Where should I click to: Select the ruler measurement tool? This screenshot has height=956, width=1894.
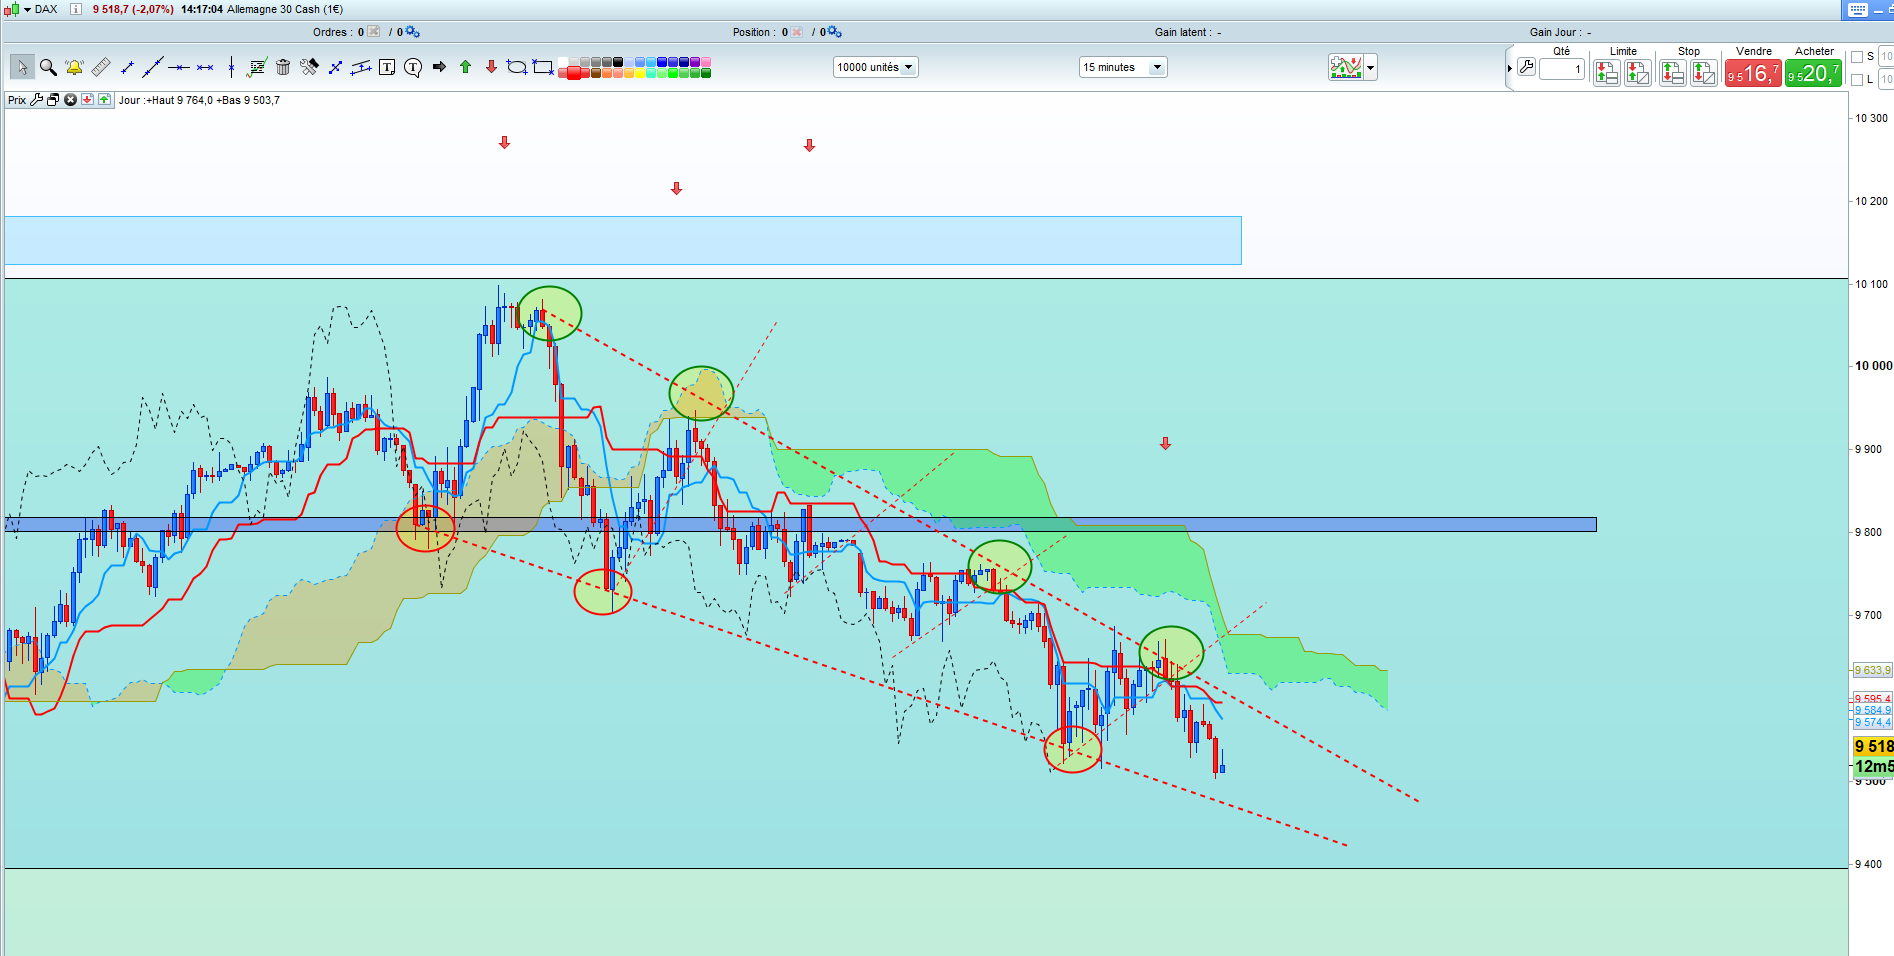pyautogui.click(x=100, y=68)
